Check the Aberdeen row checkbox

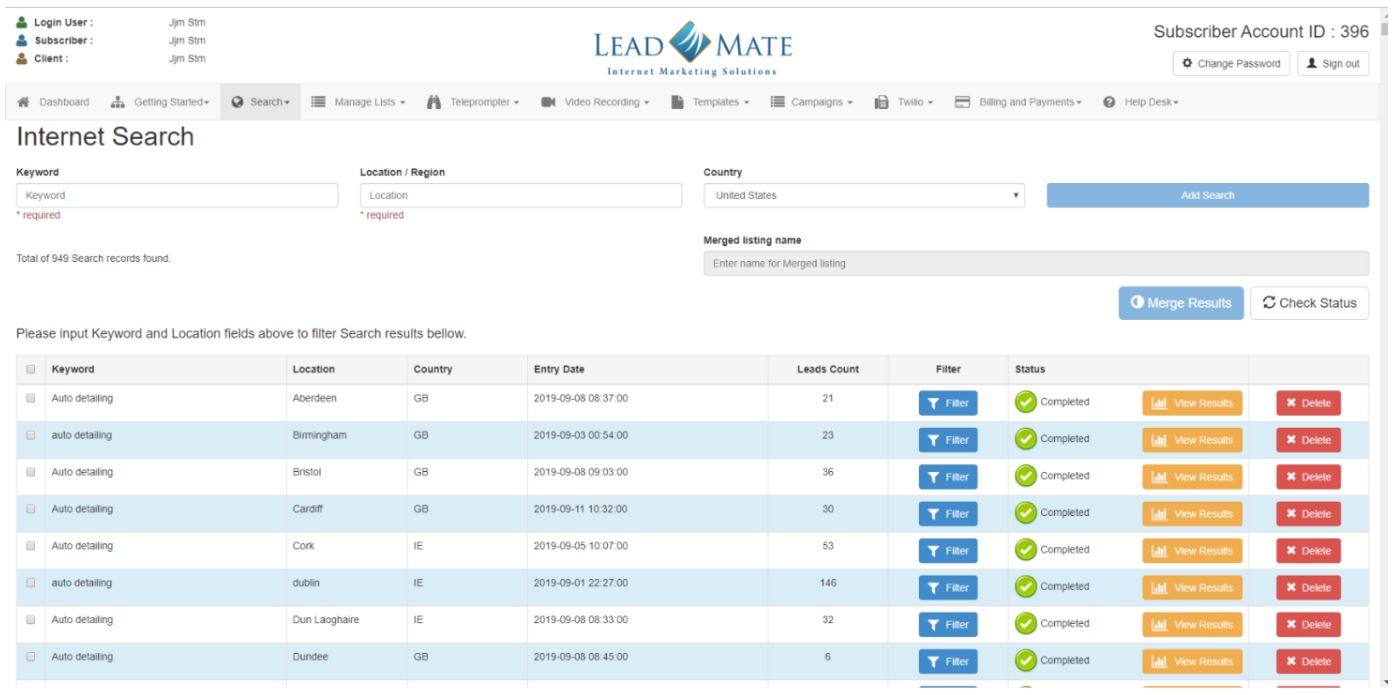(x=31, y=398)
